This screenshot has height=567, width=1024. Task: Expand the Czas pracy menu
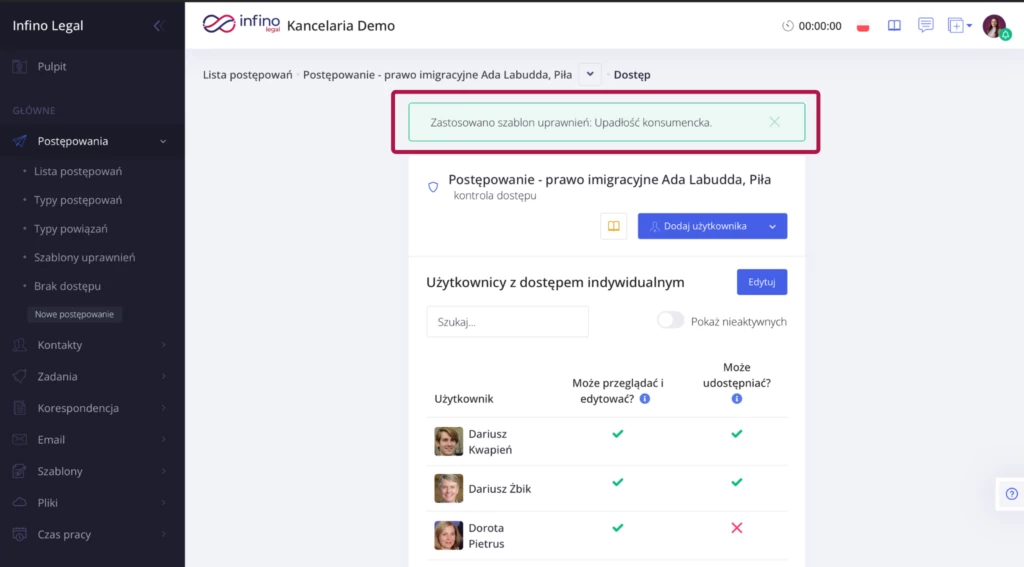tap(163, 534)
